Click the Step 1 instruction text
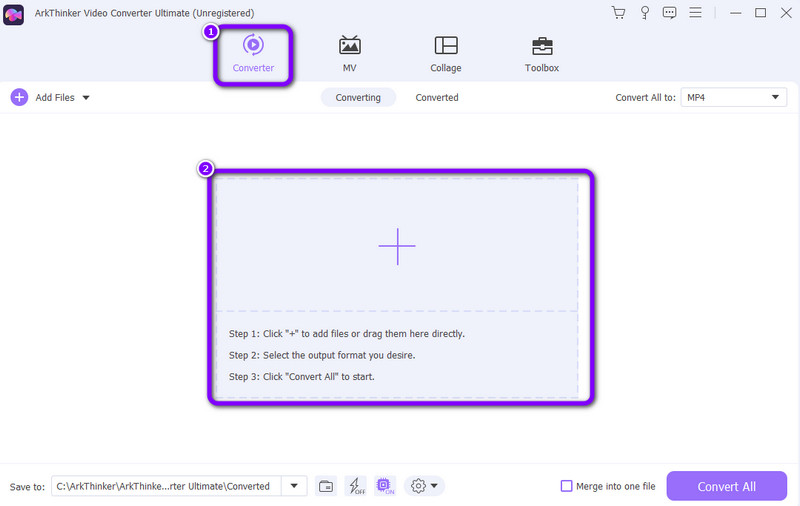This screenshot has height=506, width=800. pyautogui.click(x=346, y=334)
